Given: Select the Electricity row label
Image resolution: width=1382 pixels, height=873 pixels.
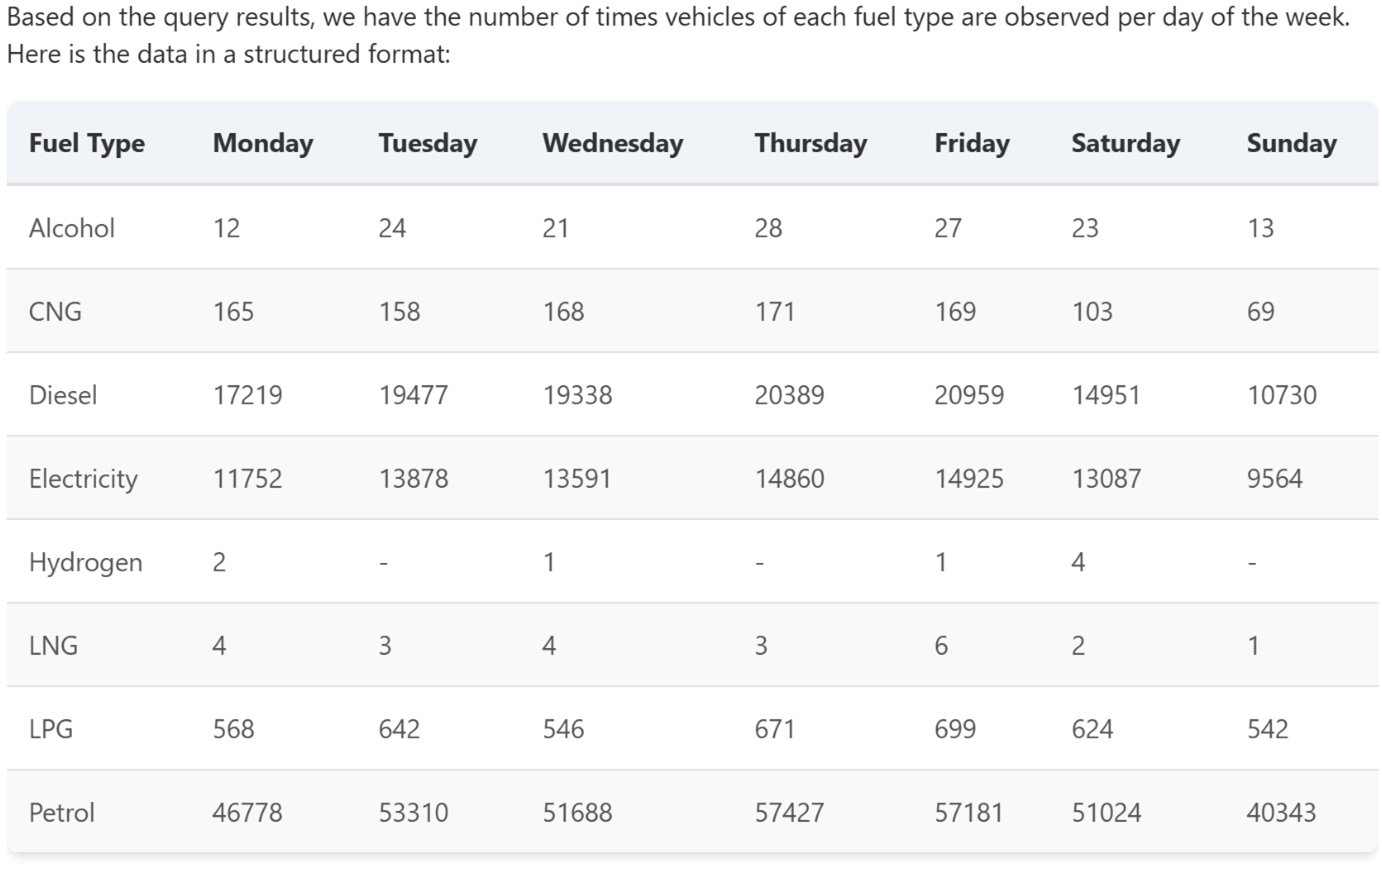Looking at the screenshot, I should pos(83,478).
